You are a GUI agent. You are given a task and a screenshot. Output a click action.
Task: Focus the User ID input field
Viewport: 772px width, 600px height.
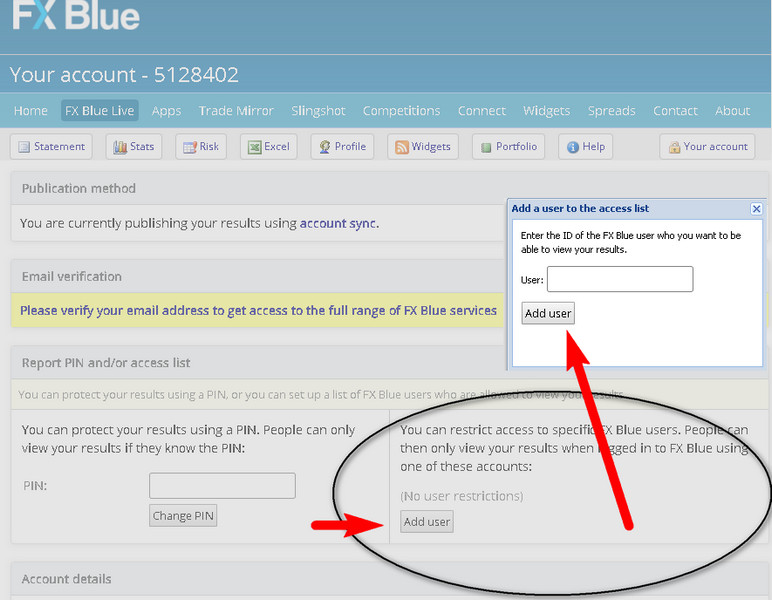click(620, 279)
